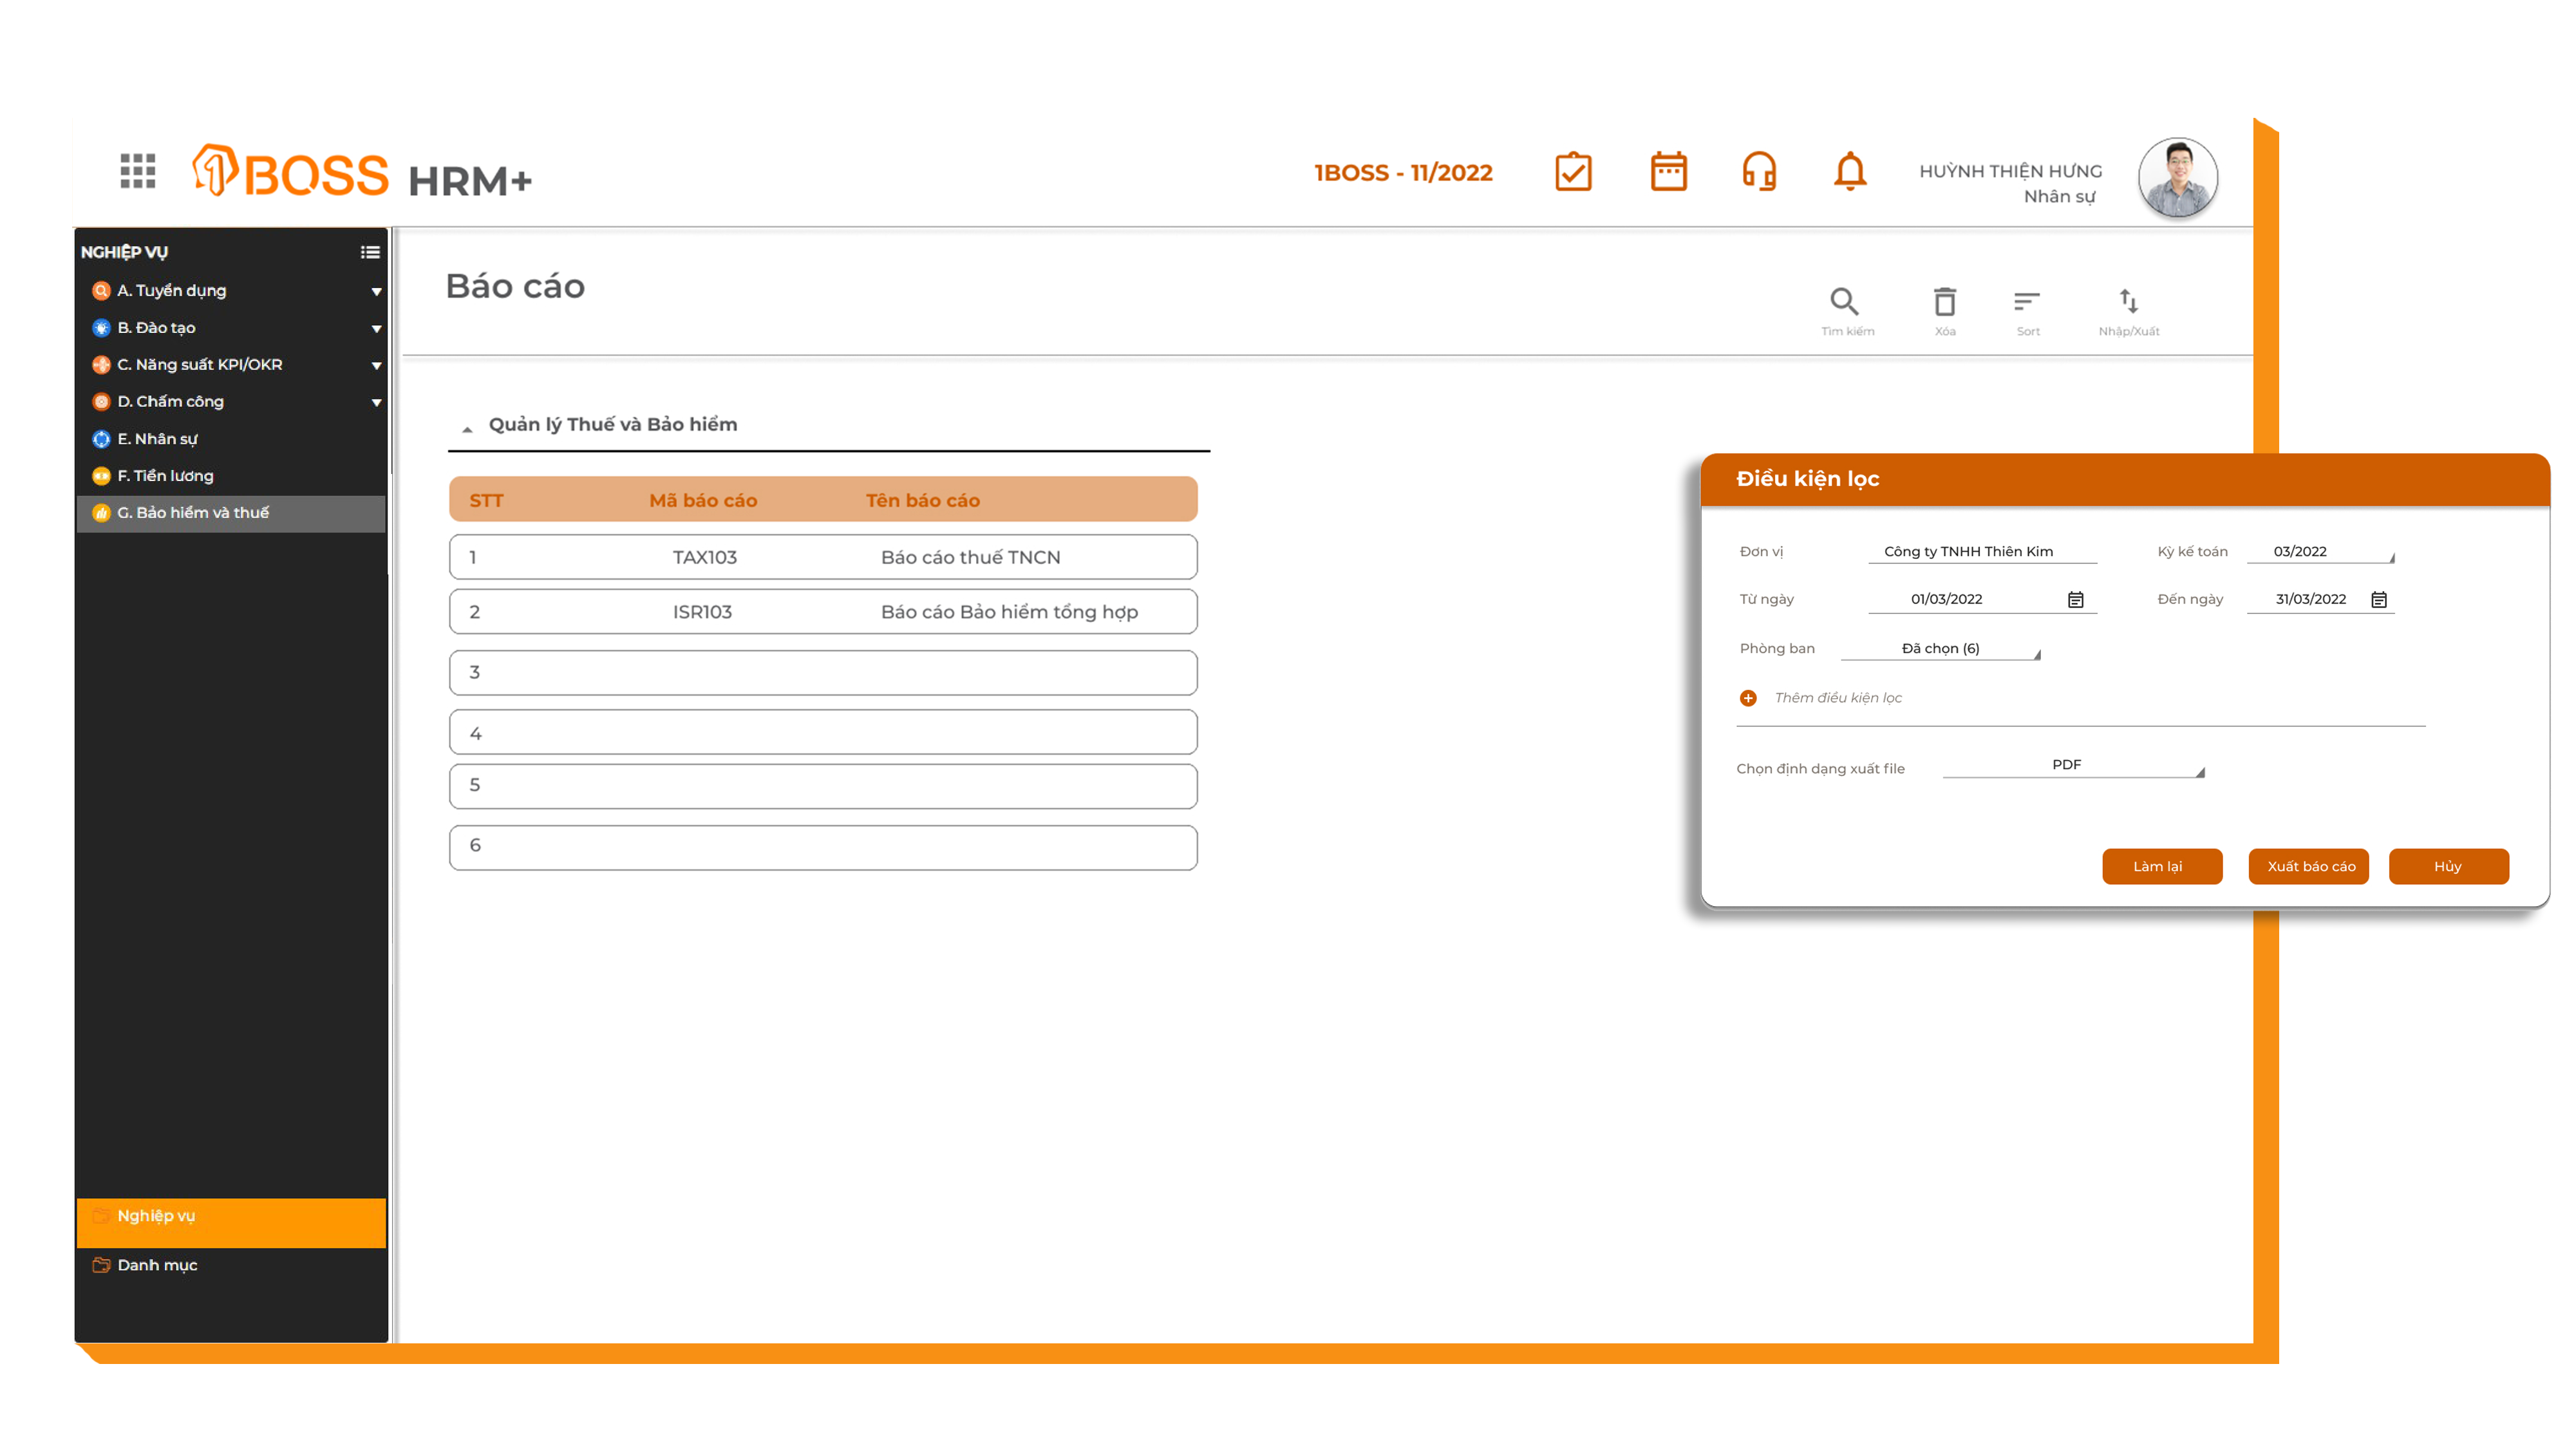Select the TAX103 Báo cáo thuế TNCN row
The height and width of the screenshot is (1449, 2576).
822,557
